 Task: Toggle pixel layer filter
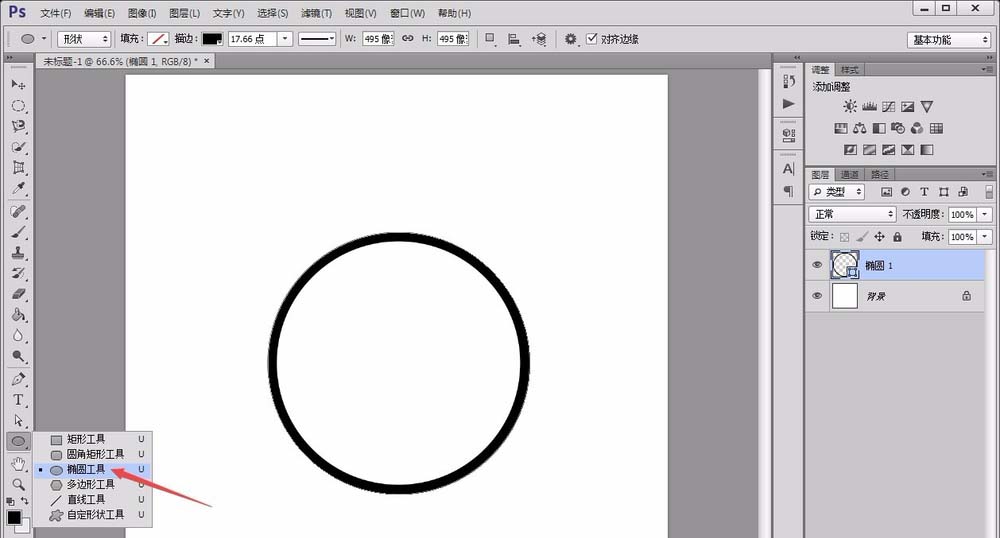coord(886,192)
